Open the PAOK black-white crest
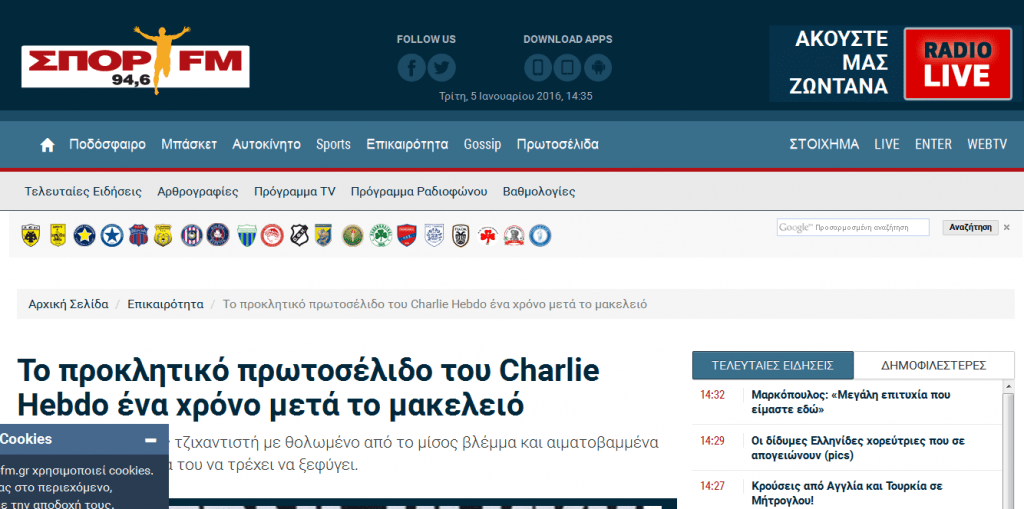This screenshot has width=1024, height=509. pyautogui.click(x=460, y=235)
